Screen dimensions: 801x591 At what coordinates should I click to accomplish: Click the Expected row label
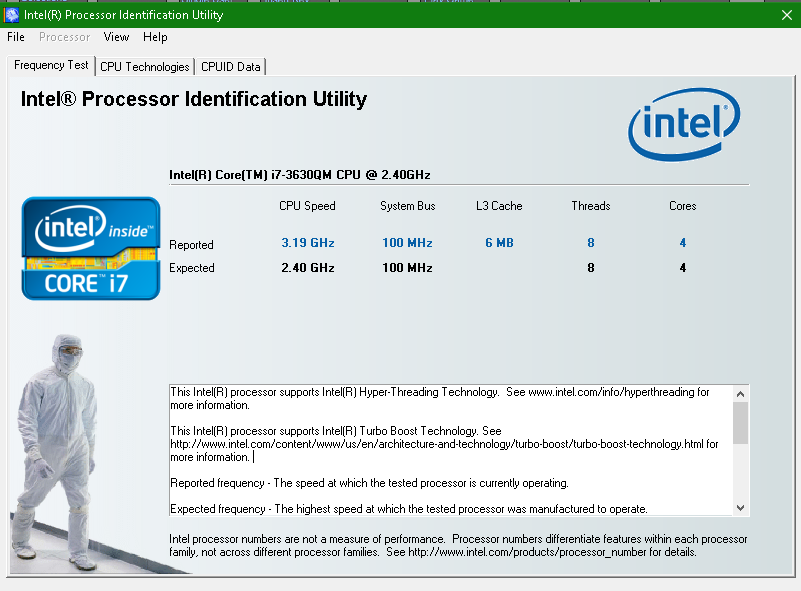(x=192, y=268)
